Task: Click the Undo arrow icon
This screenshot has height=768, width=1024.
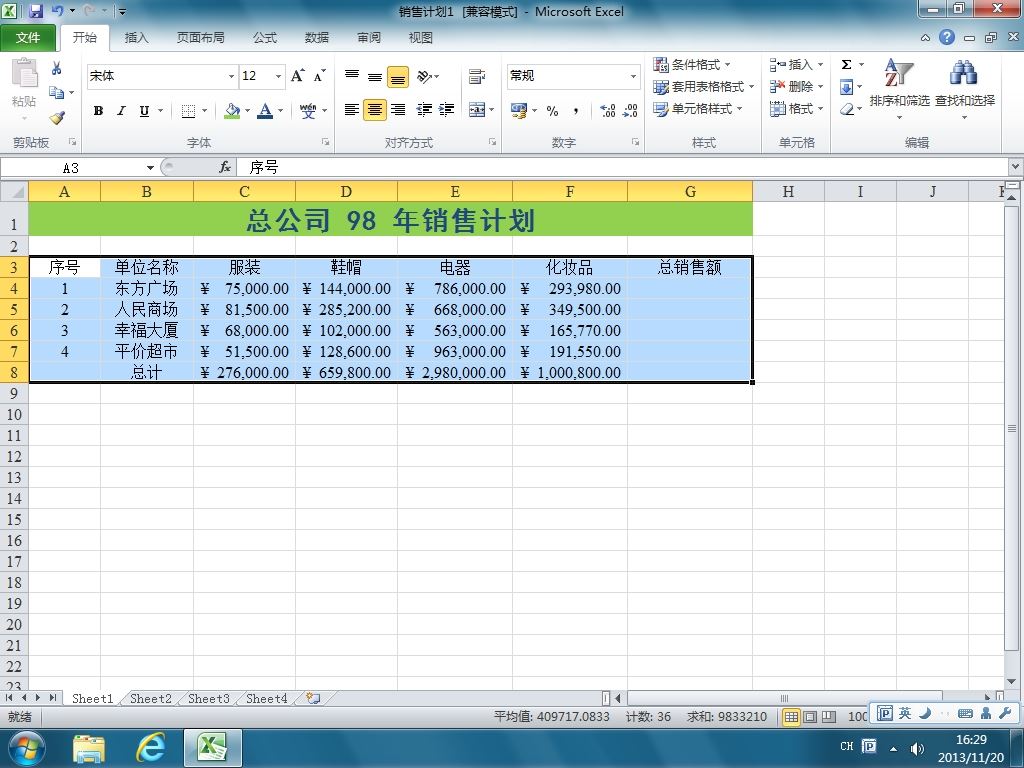Action: click(x=57, y=11)
